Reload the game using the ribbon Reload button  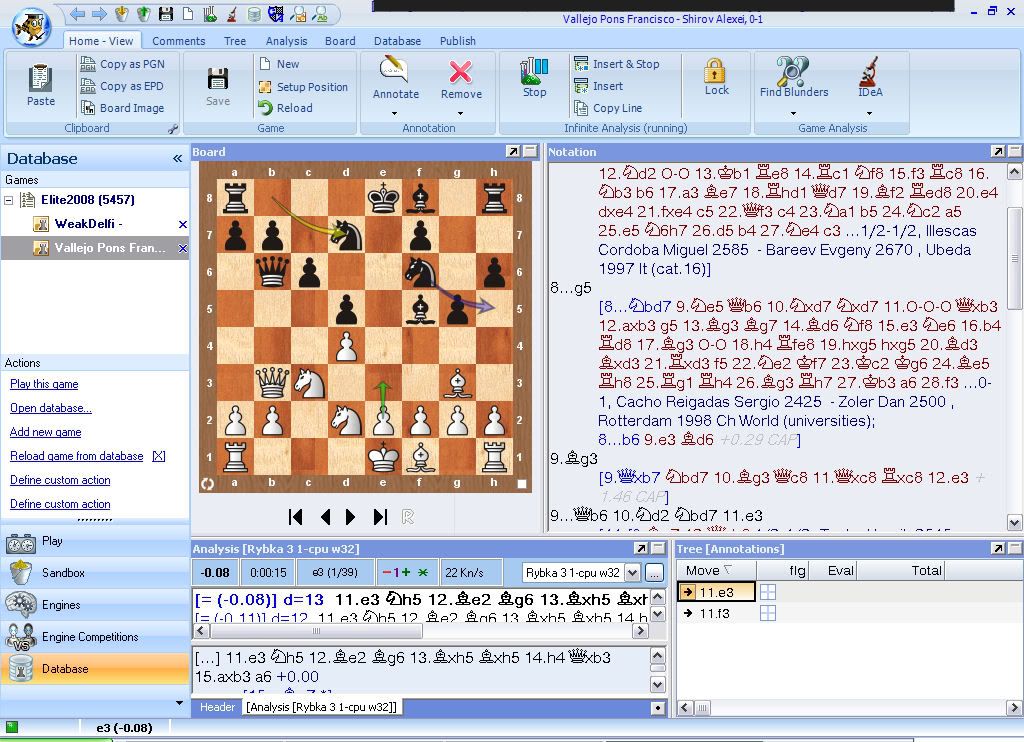pyautogui.click(x=285, y=108)
